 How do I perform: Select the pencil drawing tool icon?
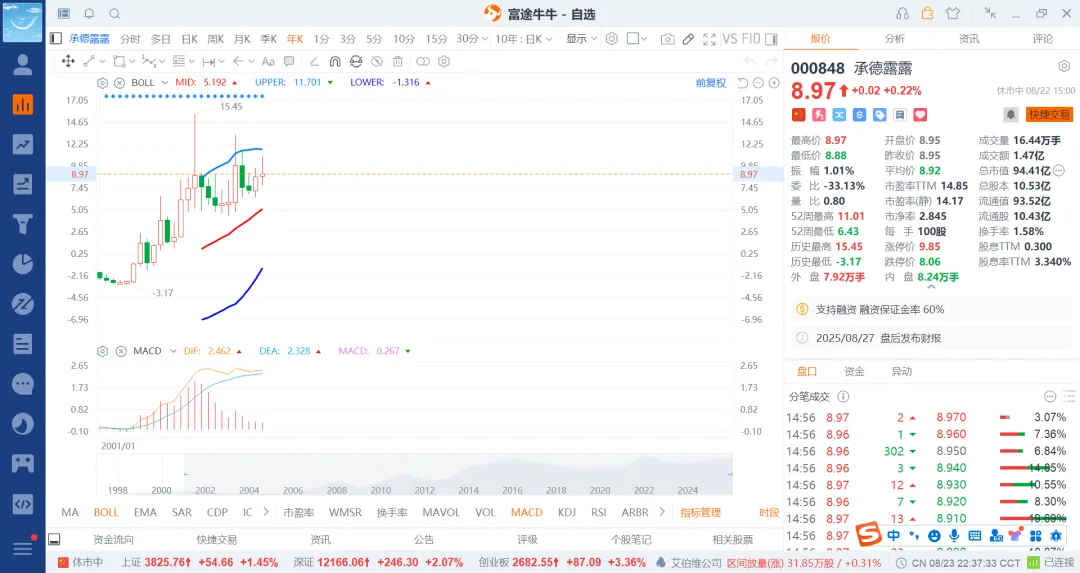point(688,39)
